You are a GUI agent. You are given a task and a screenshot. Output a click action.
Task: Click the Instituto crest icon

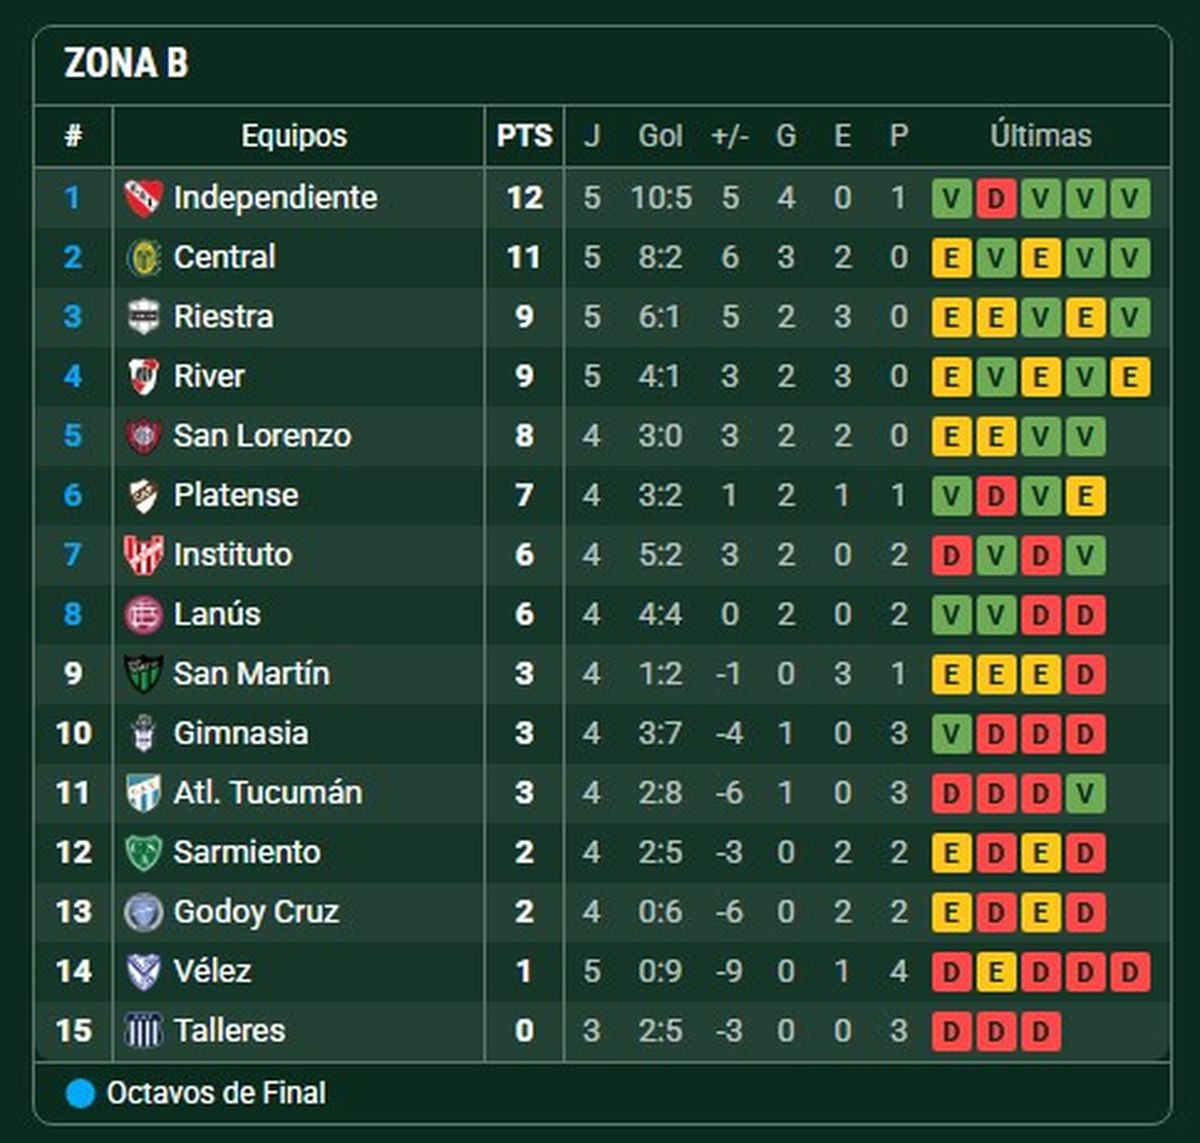pyautogui.click(x=143, y=555)
